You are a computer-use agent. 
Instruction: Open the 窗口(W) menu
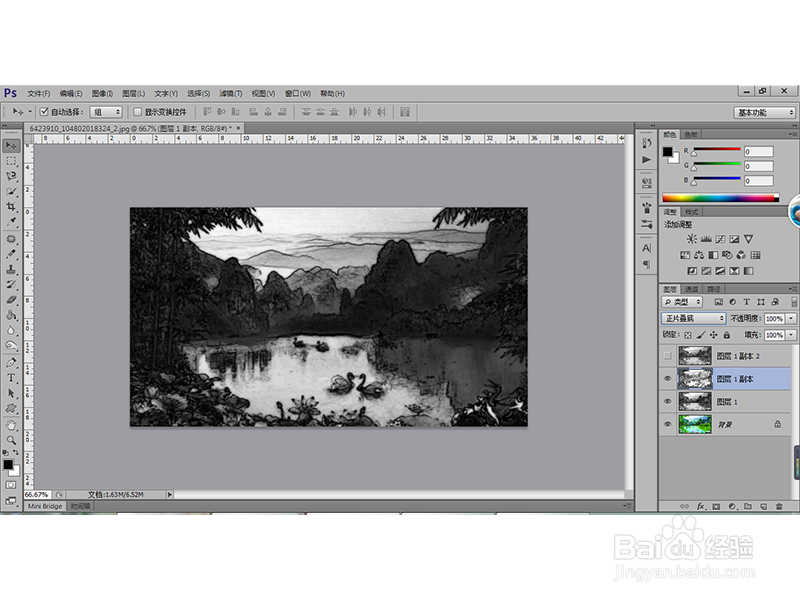(297, 93)
